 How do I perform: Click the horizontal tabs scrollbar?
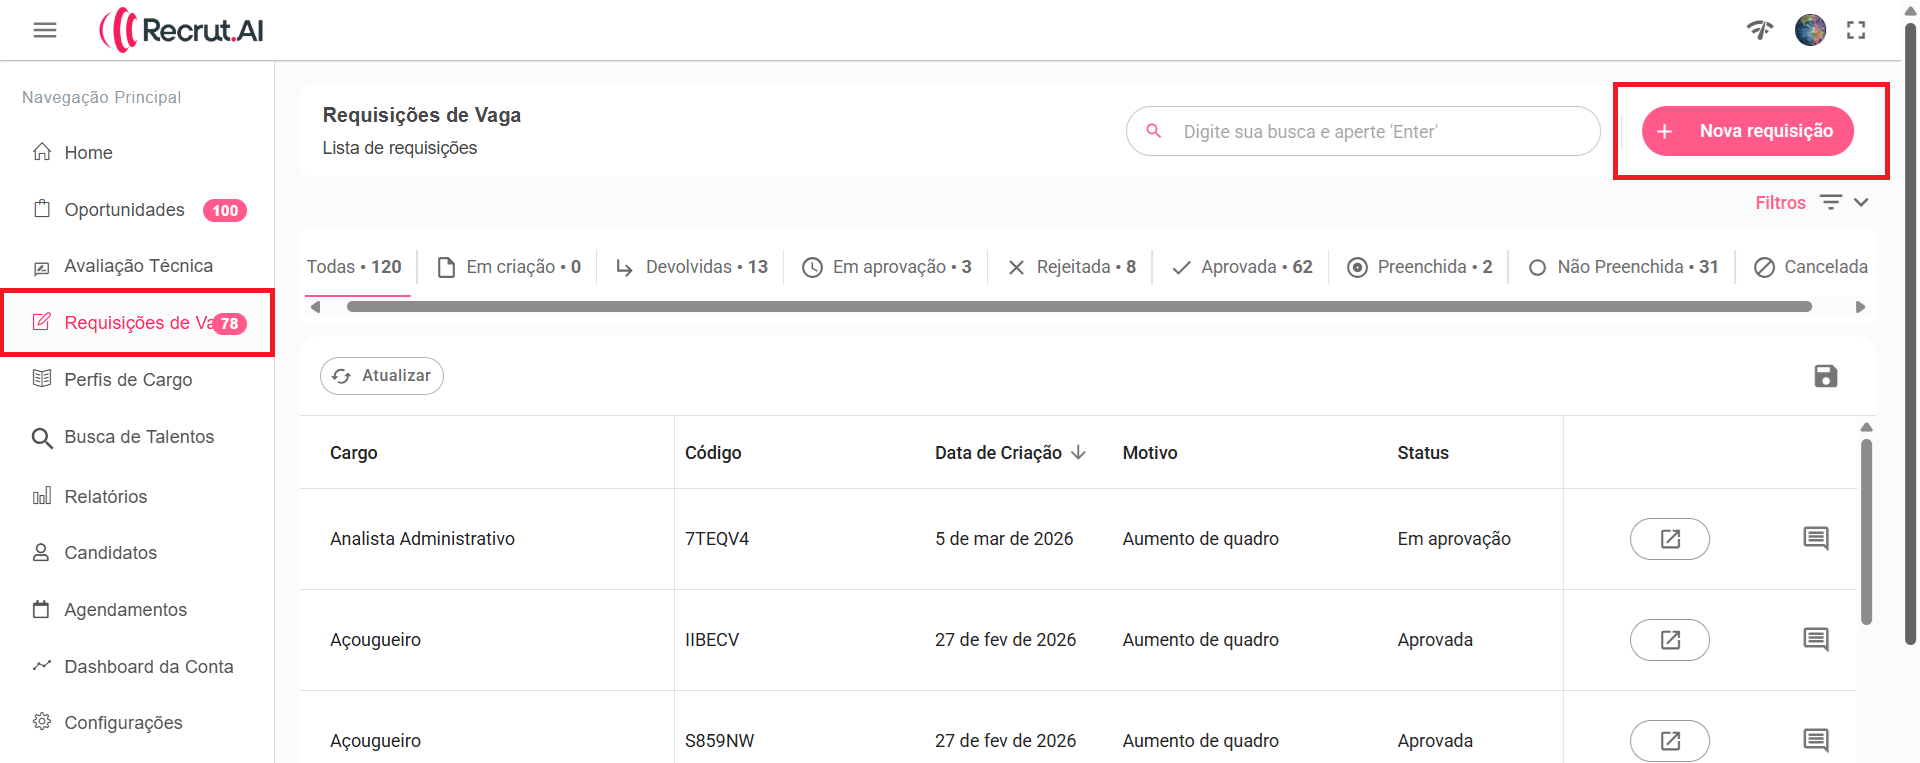pyautogui.click(x=1078, y=307)
